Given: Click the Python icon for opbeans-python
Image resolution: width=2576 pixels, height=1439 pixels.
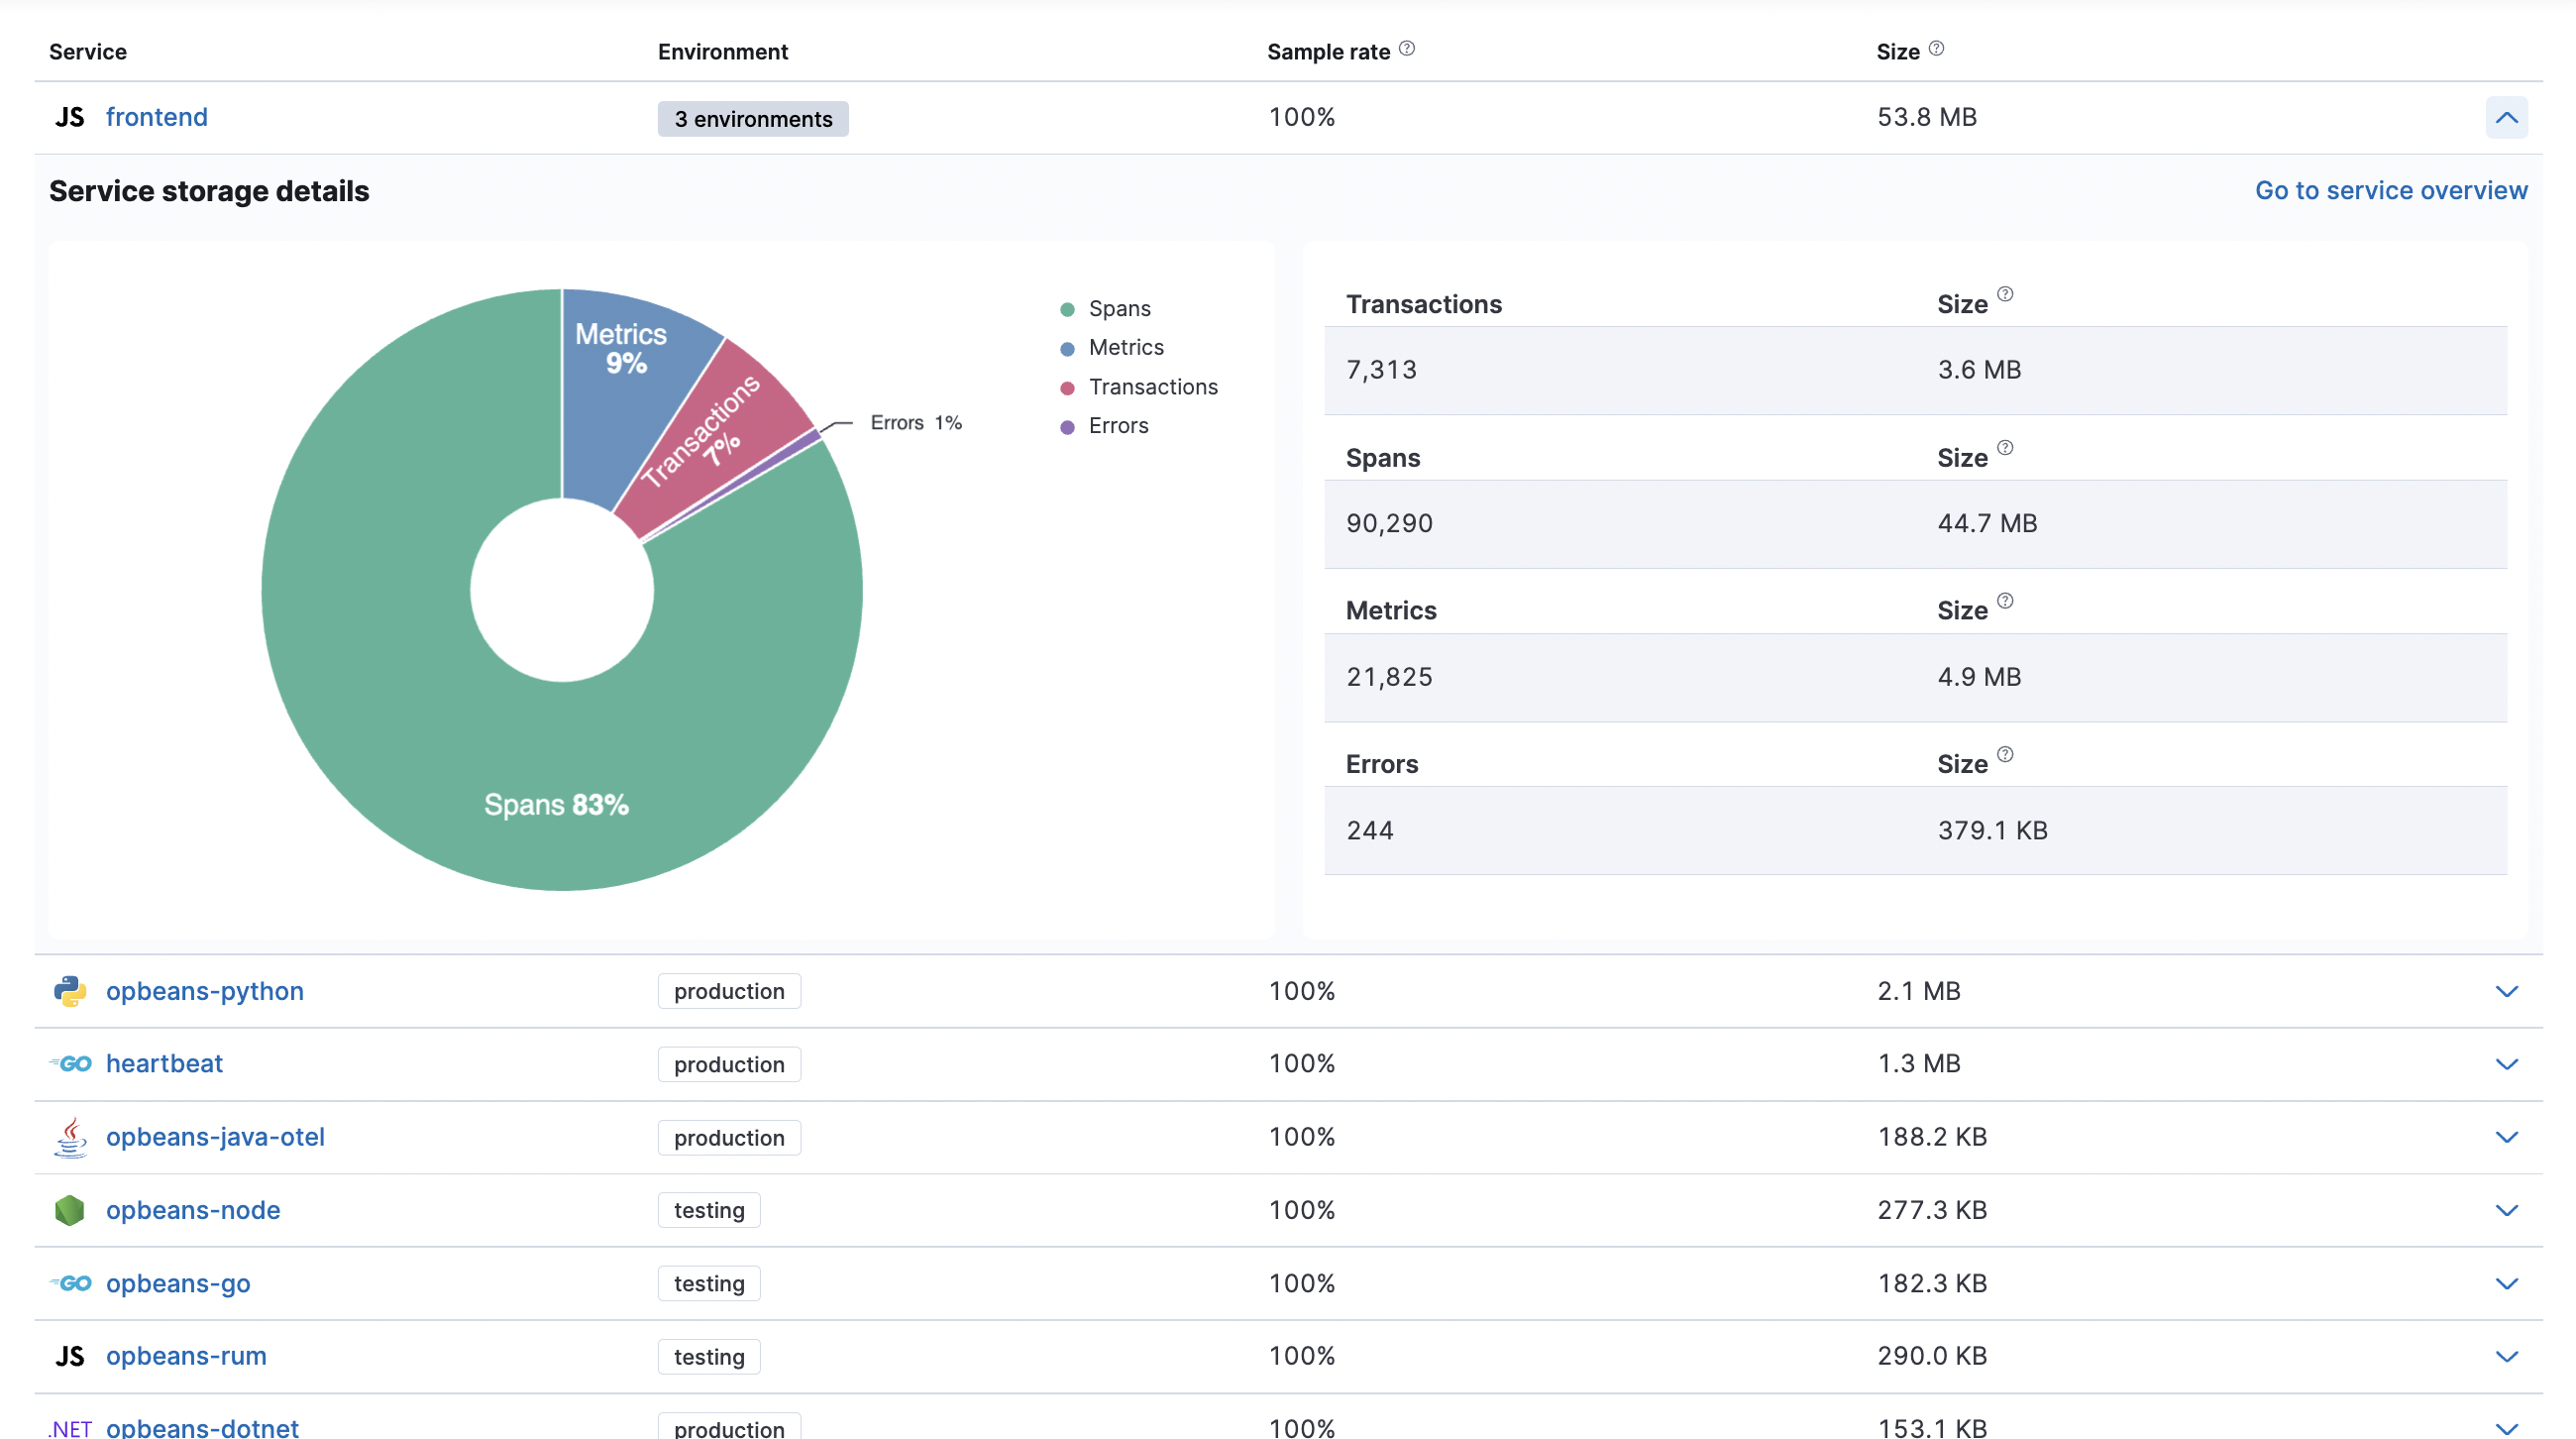Looking at the screenshot, I should pos(70,989).
